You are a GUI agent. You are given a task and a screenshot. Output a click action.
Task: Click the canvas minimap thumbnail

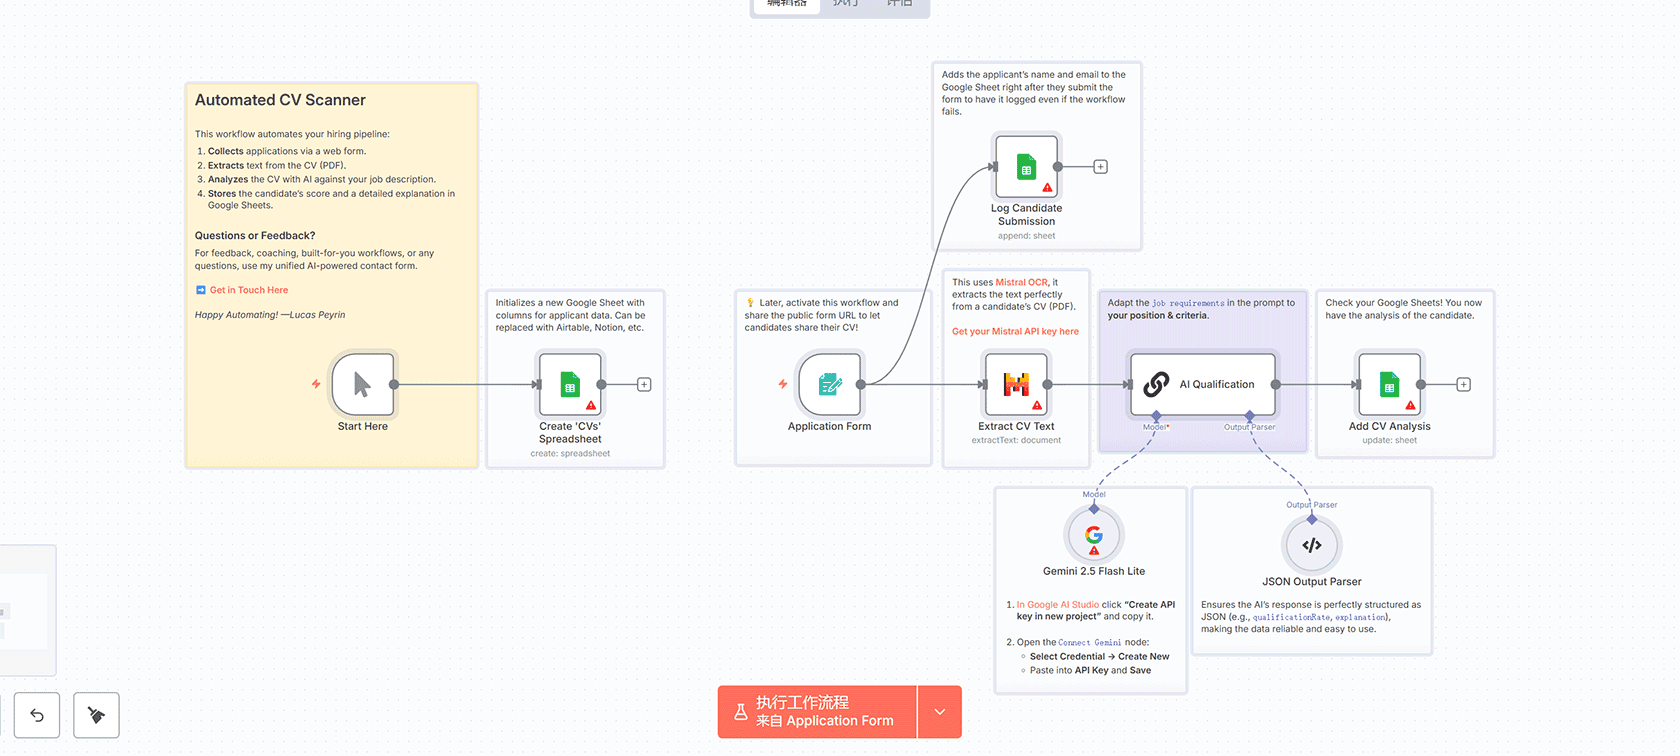tap(26, 610)
